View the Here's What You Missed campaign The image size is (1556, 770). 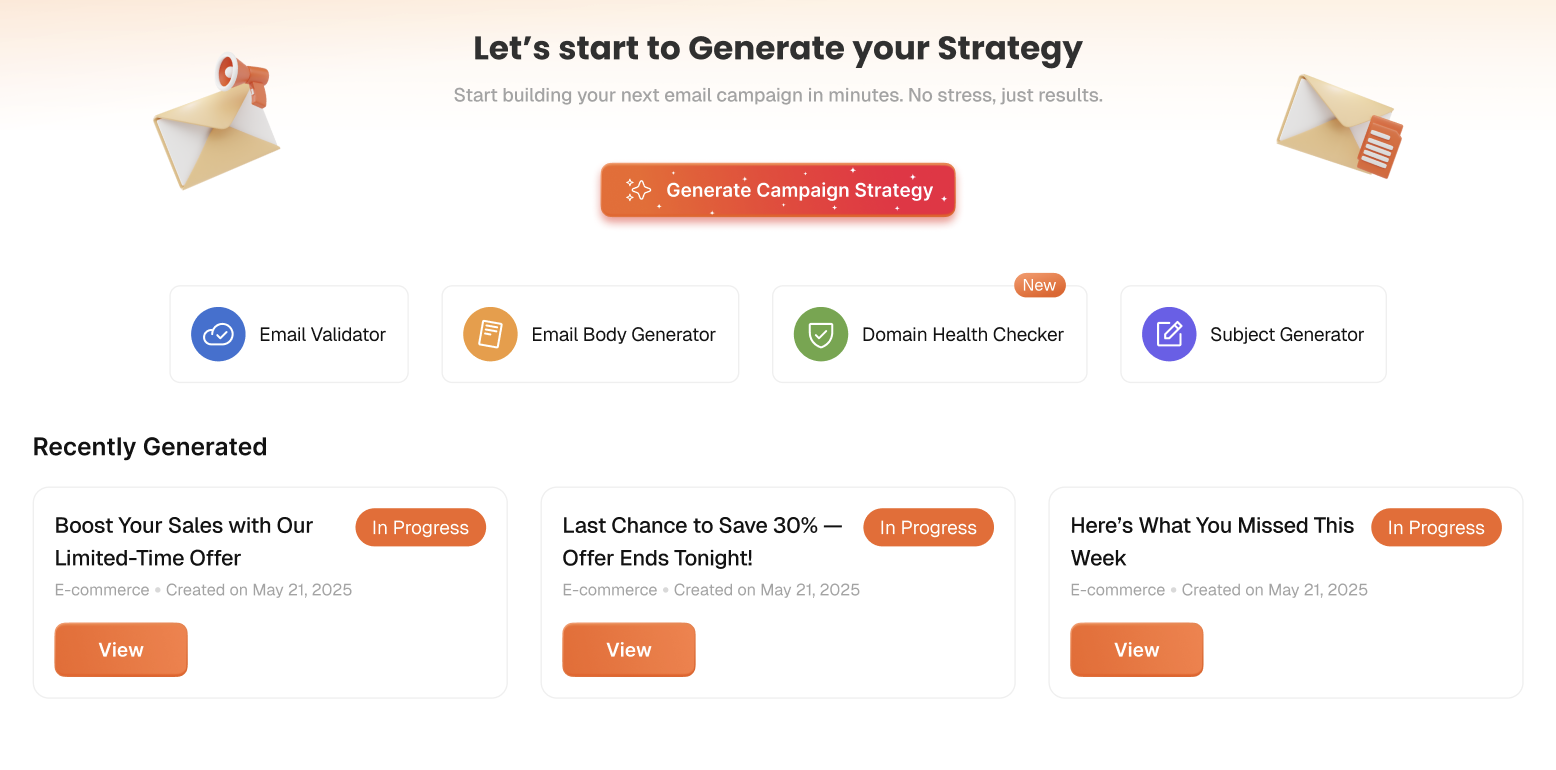[x=1136, y=649]
